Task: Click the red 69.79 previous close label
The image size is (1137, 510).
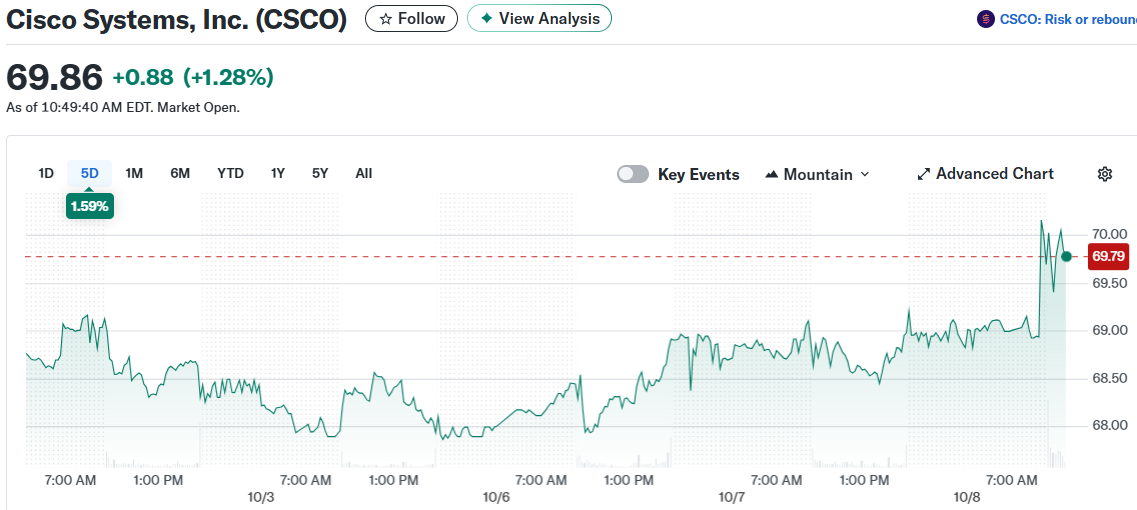Action: [1108, 257]
